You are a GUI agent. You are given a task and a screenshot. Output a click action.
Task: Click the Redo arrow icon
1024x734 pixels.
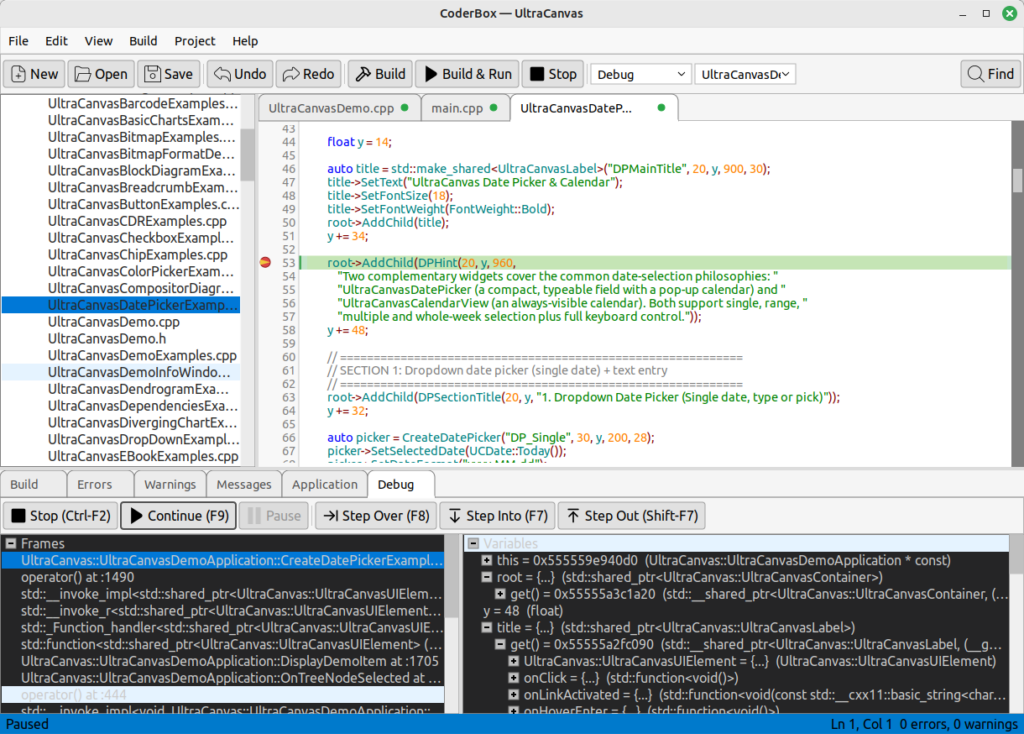point(291,74)
